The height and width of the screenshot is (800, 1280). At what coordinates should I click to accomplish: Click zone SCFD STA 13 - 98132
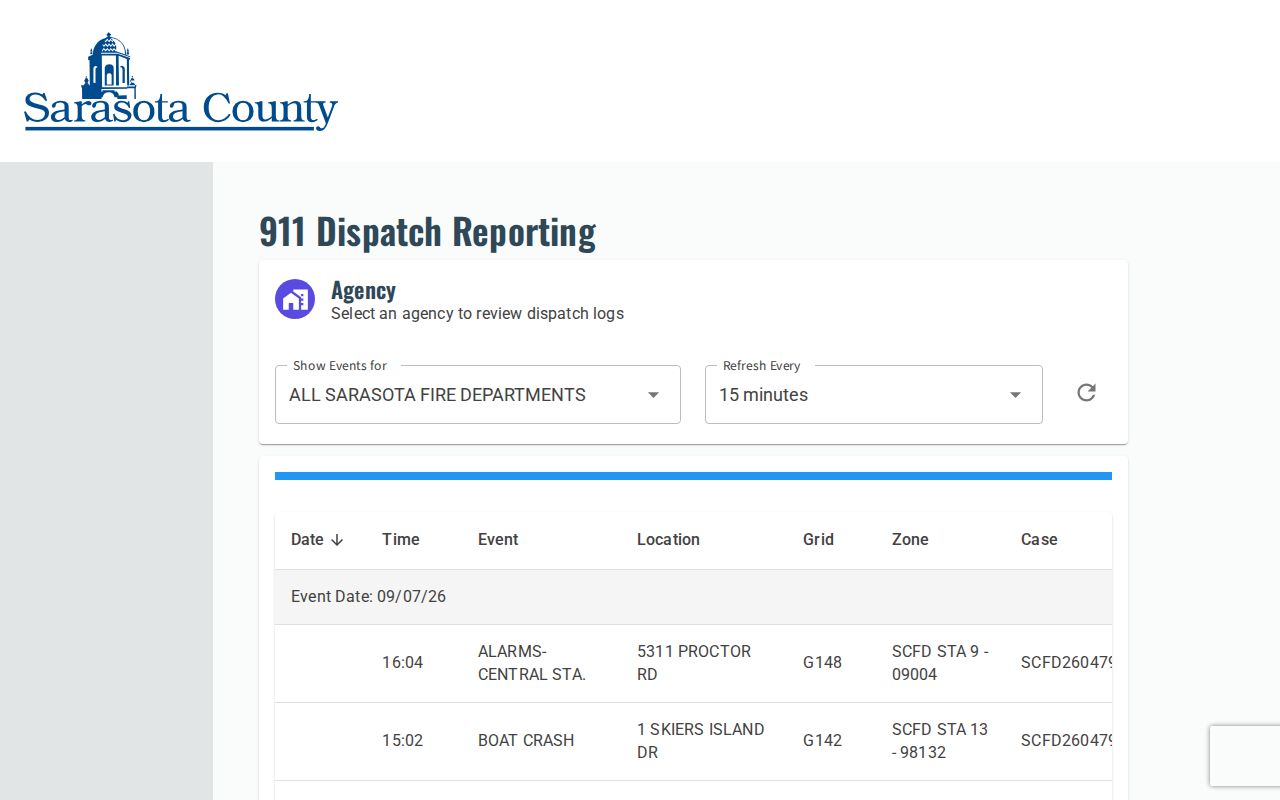[940, 741]
